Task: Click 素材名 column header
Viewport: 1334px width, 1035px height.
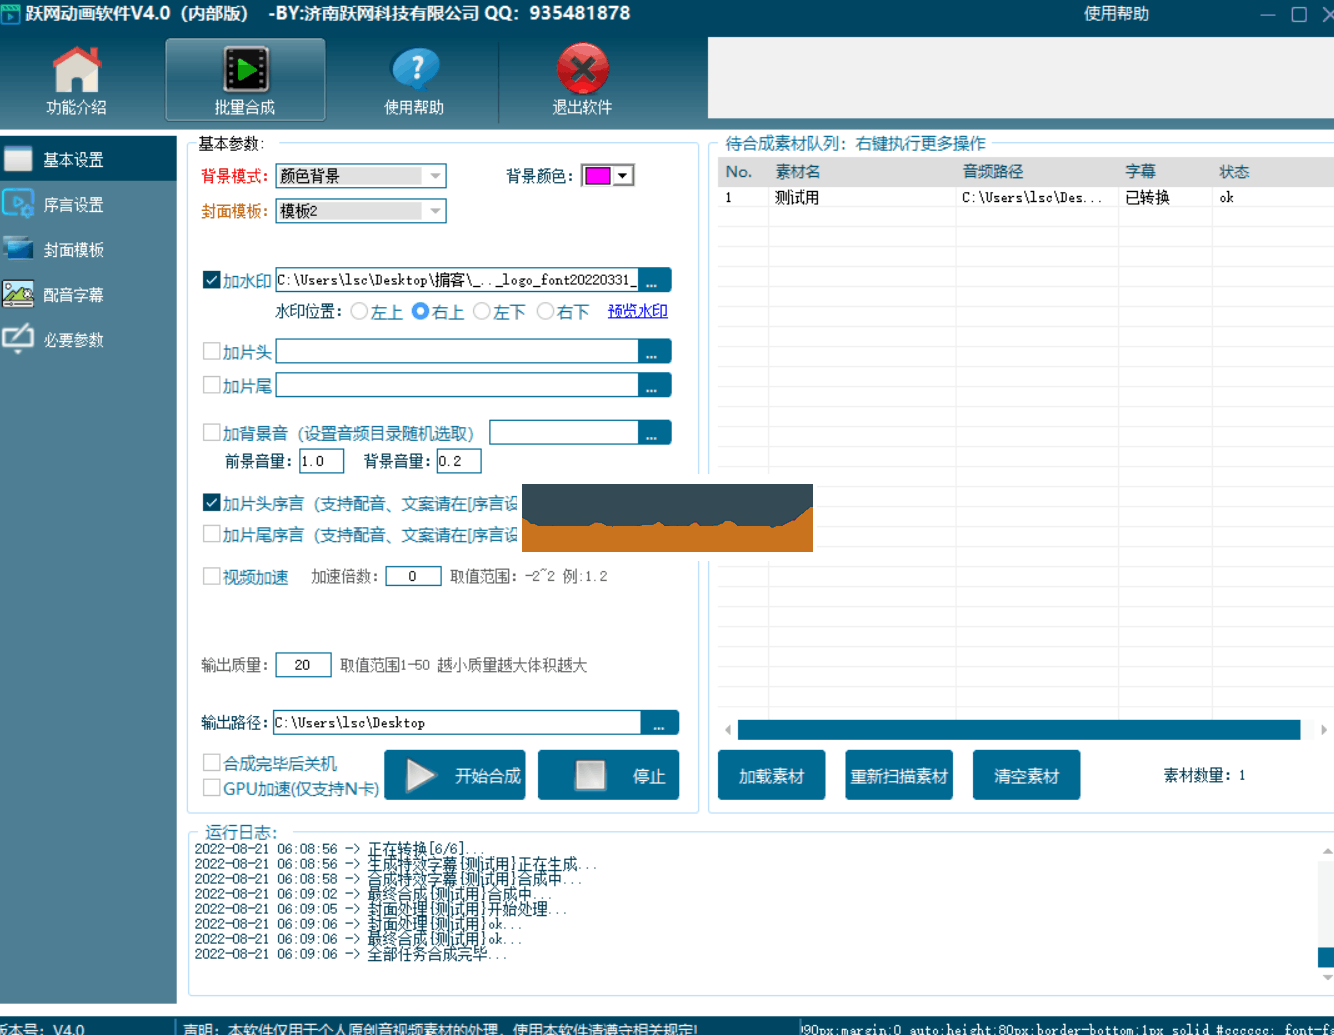Action: coord(797,172)
